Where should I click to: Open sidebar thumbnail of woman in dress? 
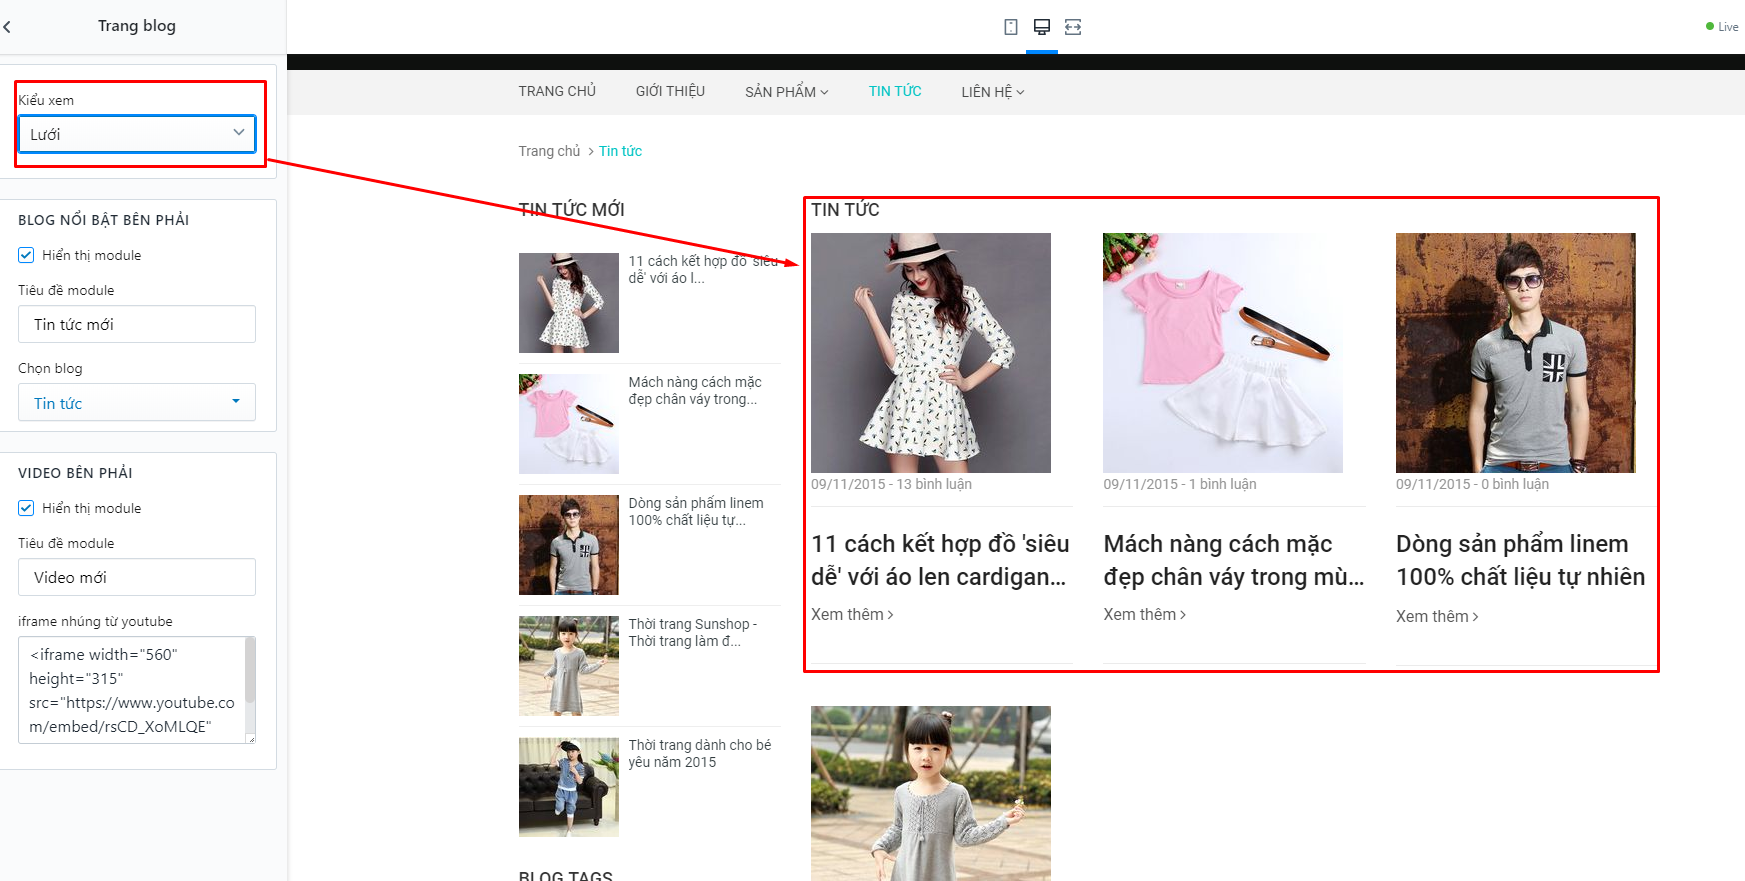pos(569,303)
